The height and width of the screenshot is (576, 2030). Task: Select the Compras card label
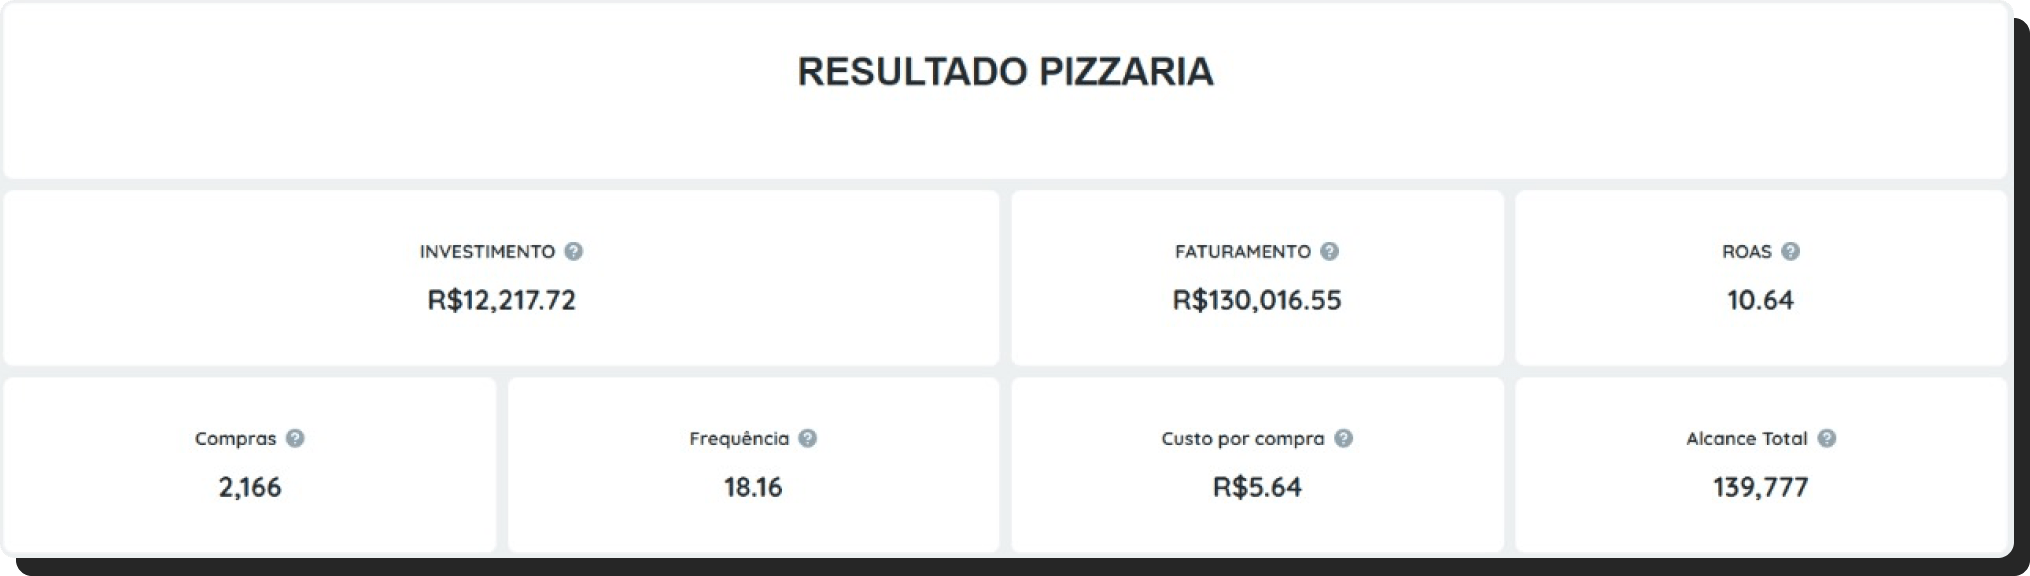[235, 439]
